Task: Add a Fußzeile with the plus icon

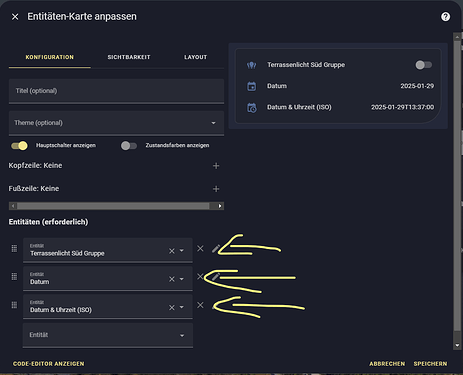Action: pos(216,189)
